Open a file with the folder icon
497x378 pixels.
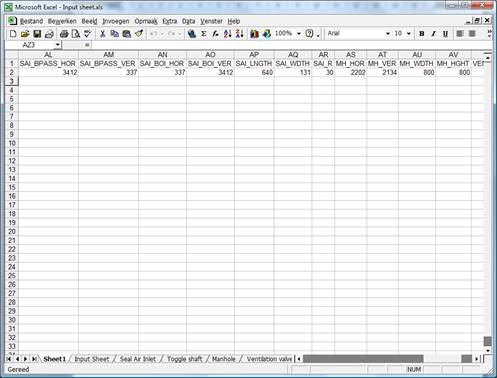pos(25,34)
